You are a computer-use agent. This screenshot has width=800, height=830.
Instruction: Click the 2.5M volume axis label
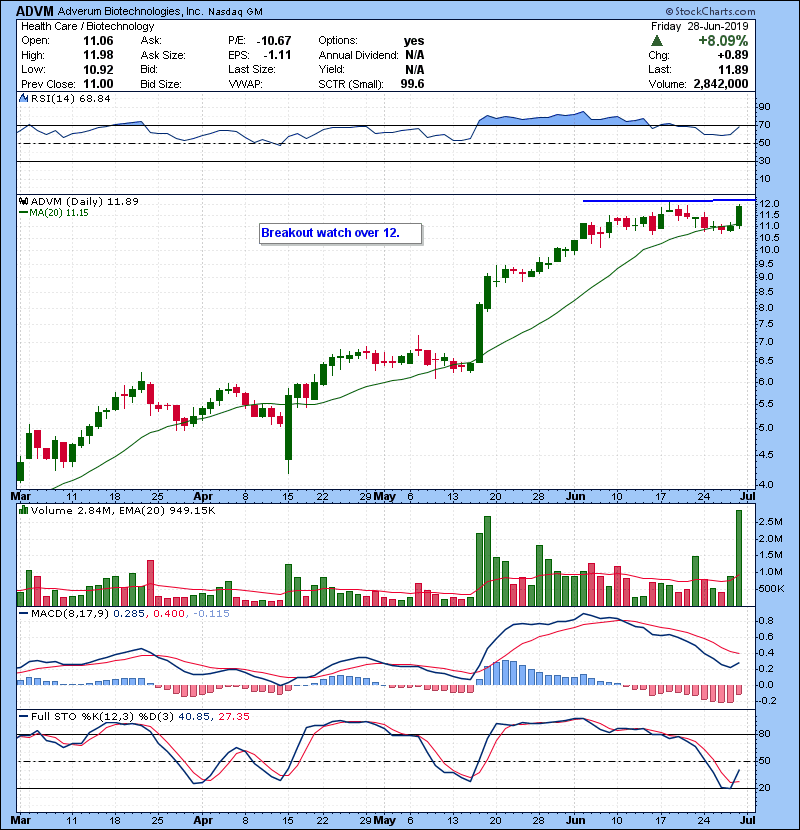coord(770,521)
